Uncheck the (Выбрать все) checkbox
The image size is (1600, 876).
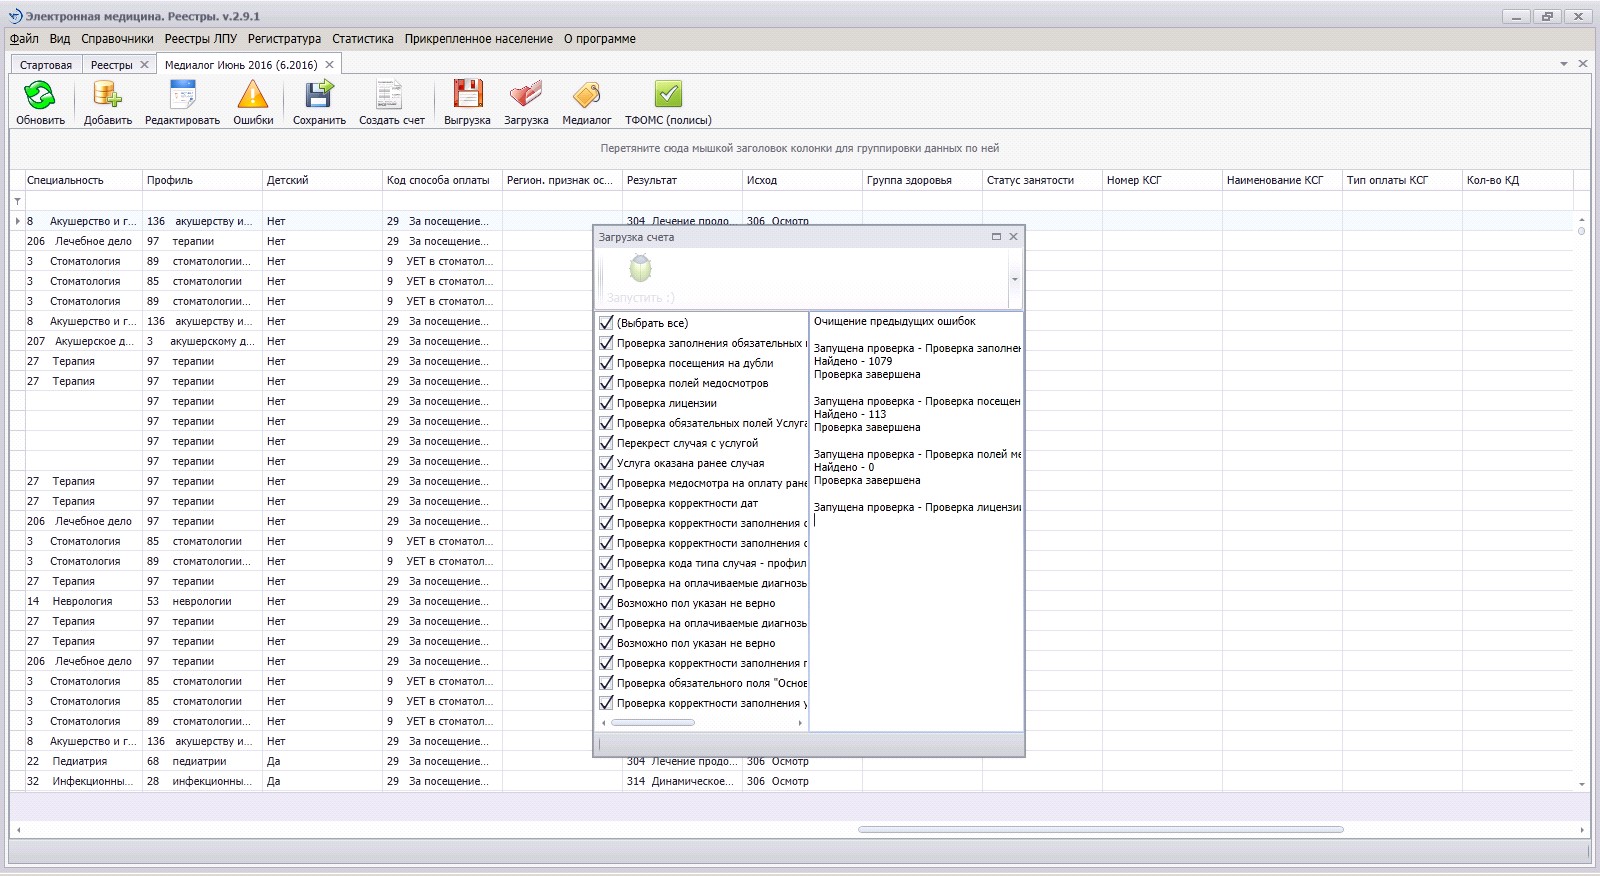pos(606,323)
